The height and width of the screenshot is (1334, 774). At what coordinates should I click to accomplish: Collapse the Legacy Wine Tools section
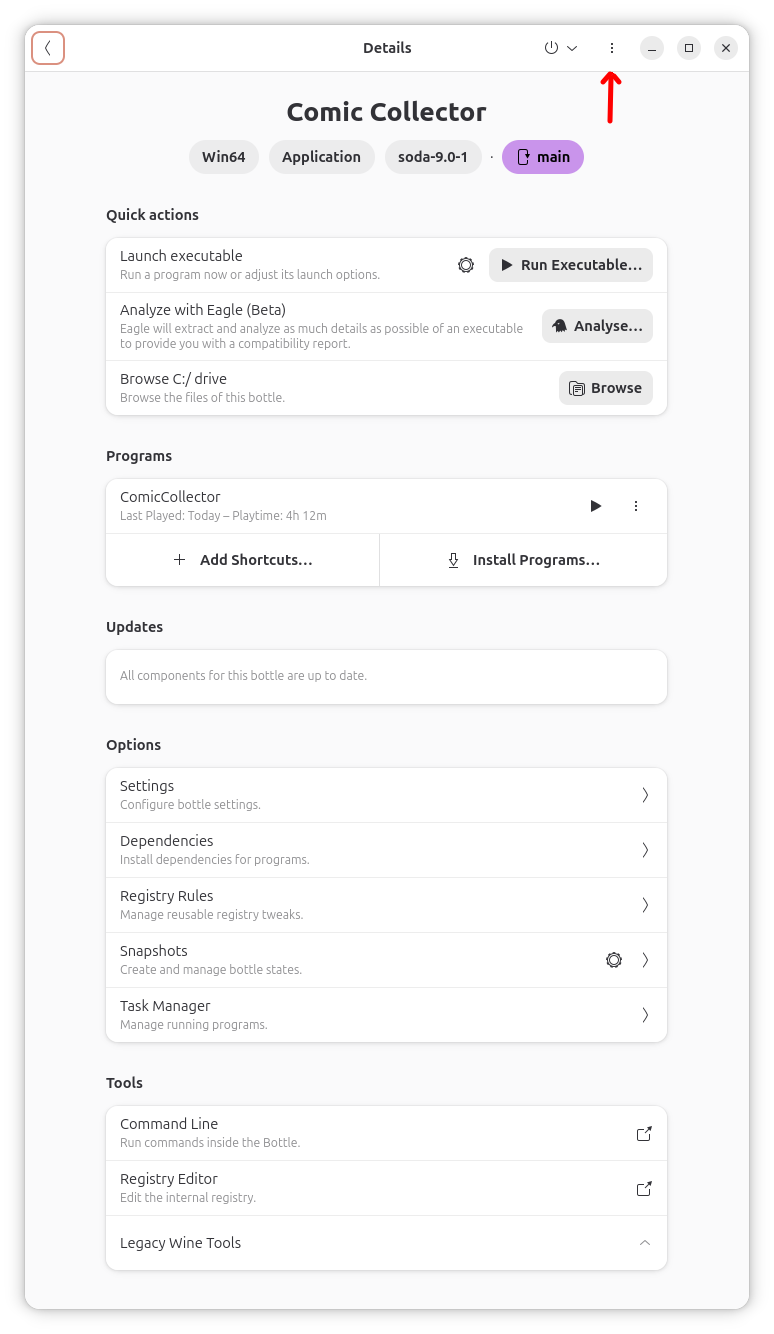(x=386, y=1243)
